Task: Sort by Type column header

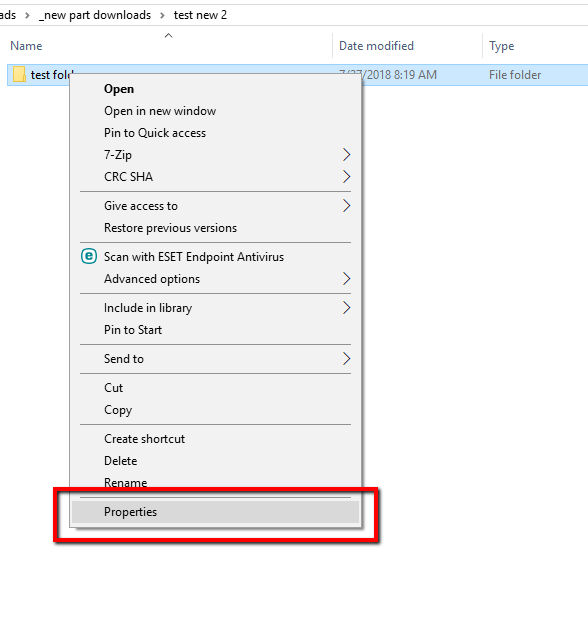Action: coord(502,46)
